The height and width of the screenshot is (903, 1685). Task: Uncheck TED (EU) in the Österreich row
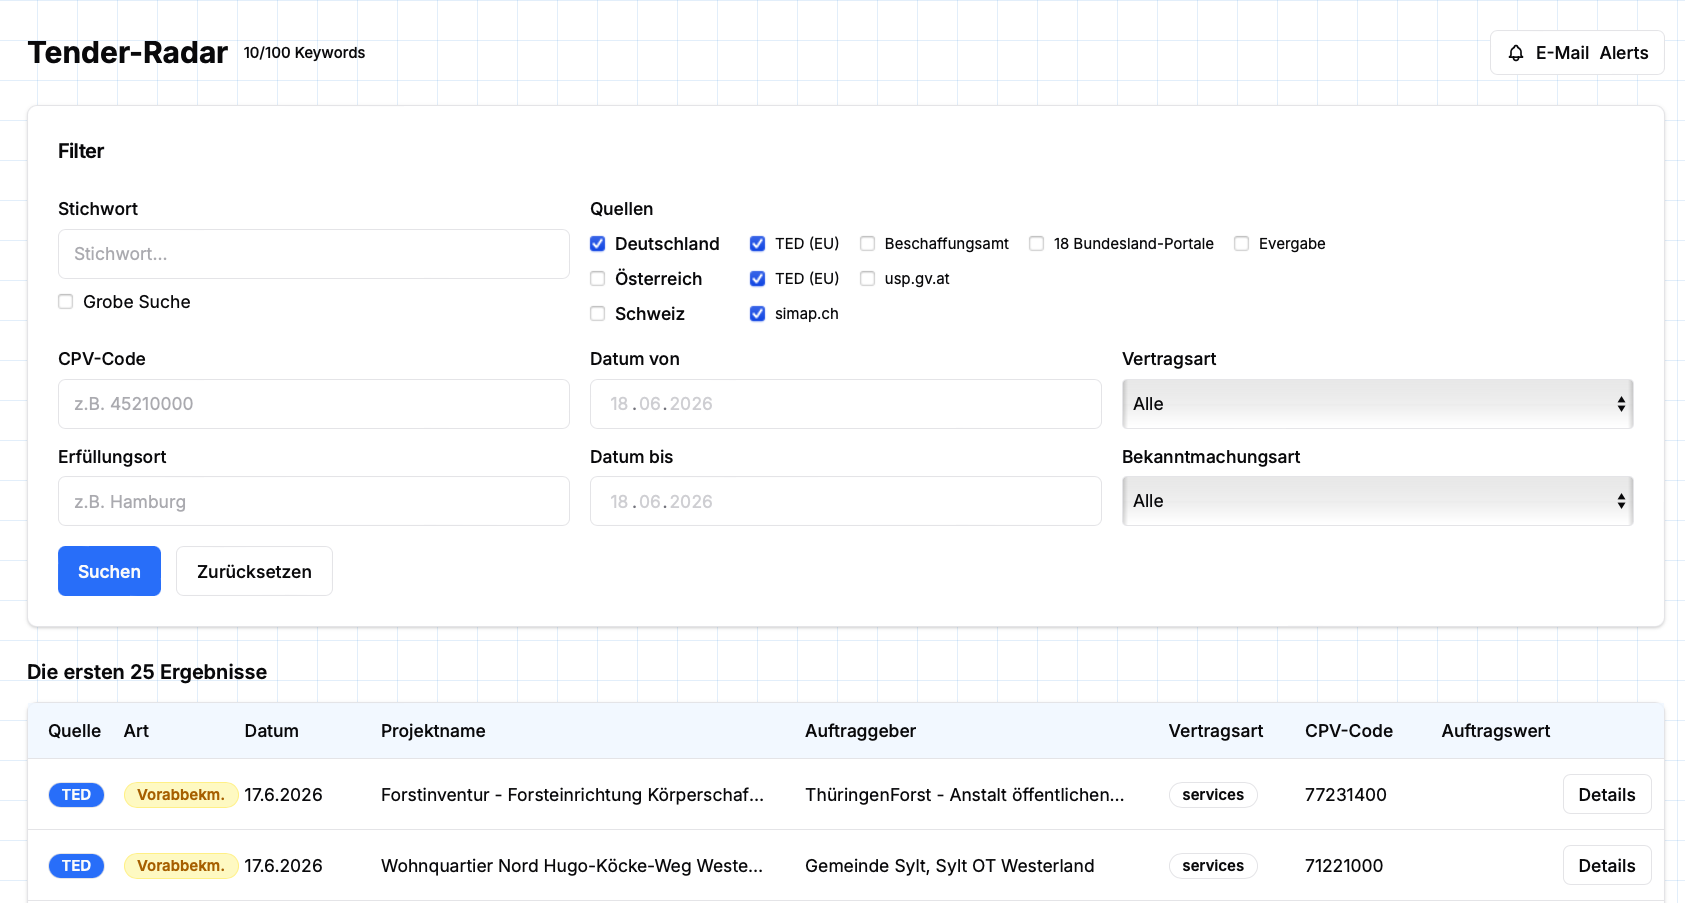pos(758,279)
